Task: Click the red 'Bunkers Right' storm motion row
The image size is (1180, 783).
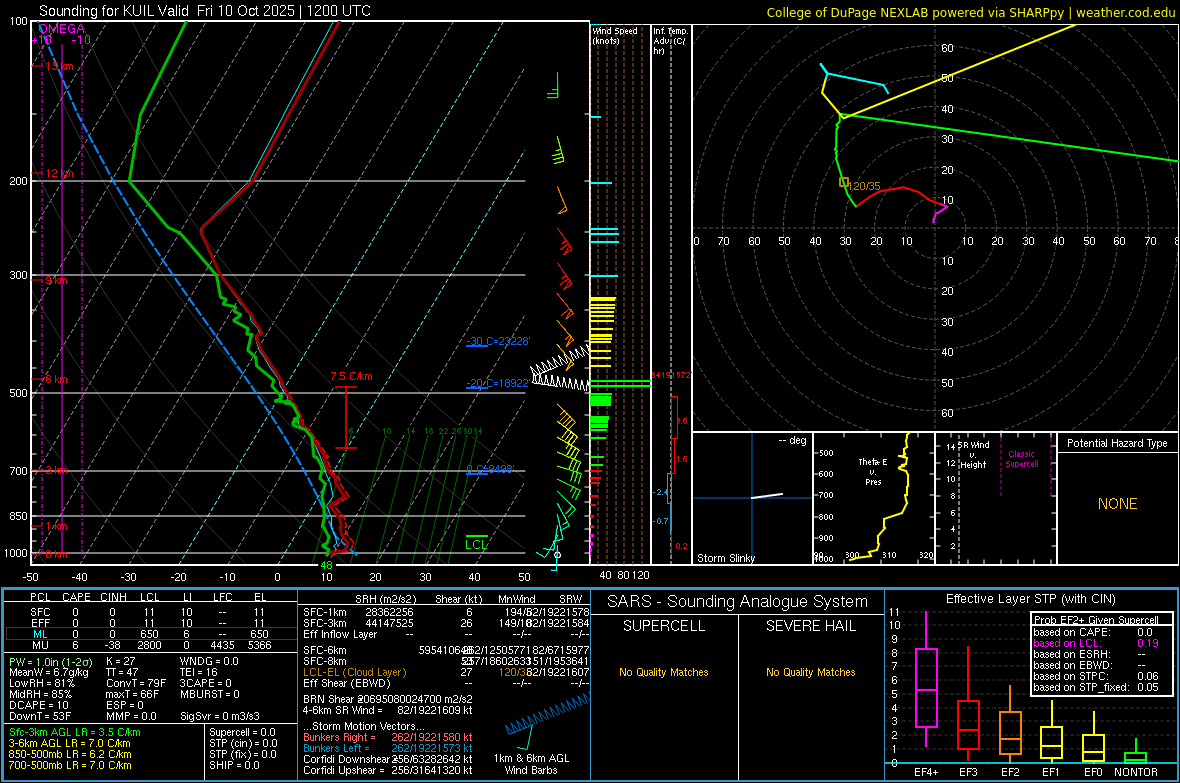Action: point(388,737)
